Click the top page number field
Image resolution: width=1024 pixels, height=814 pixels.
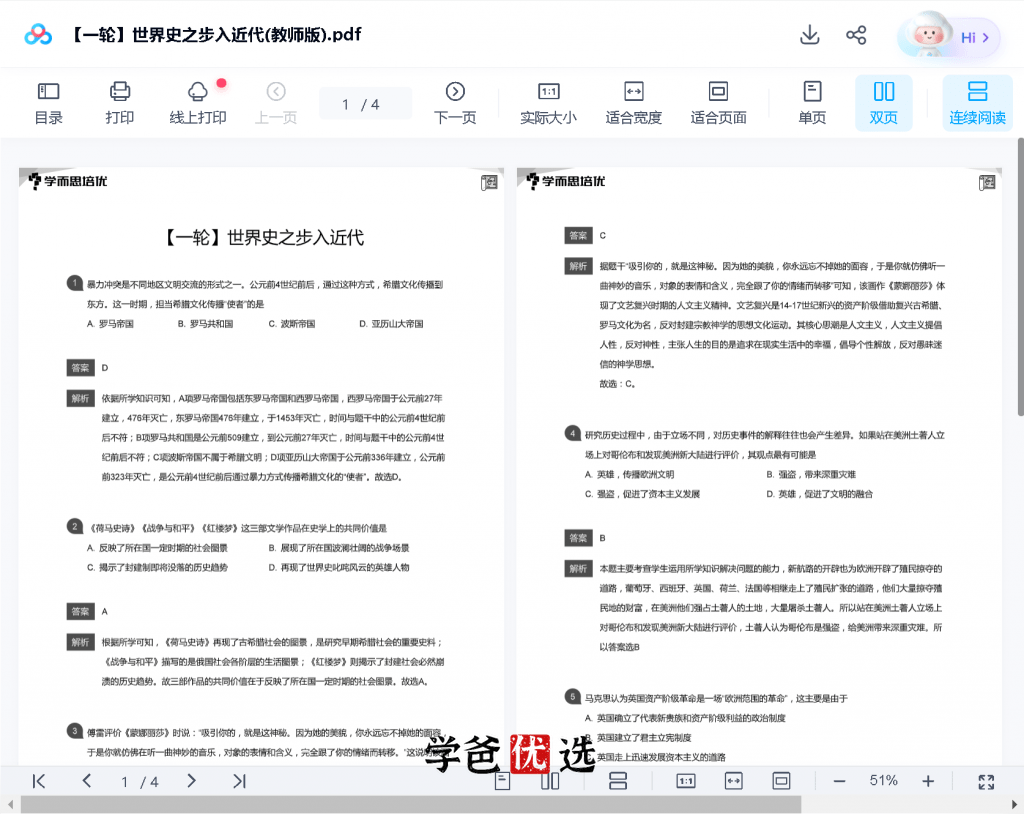[x=365, y=104]
